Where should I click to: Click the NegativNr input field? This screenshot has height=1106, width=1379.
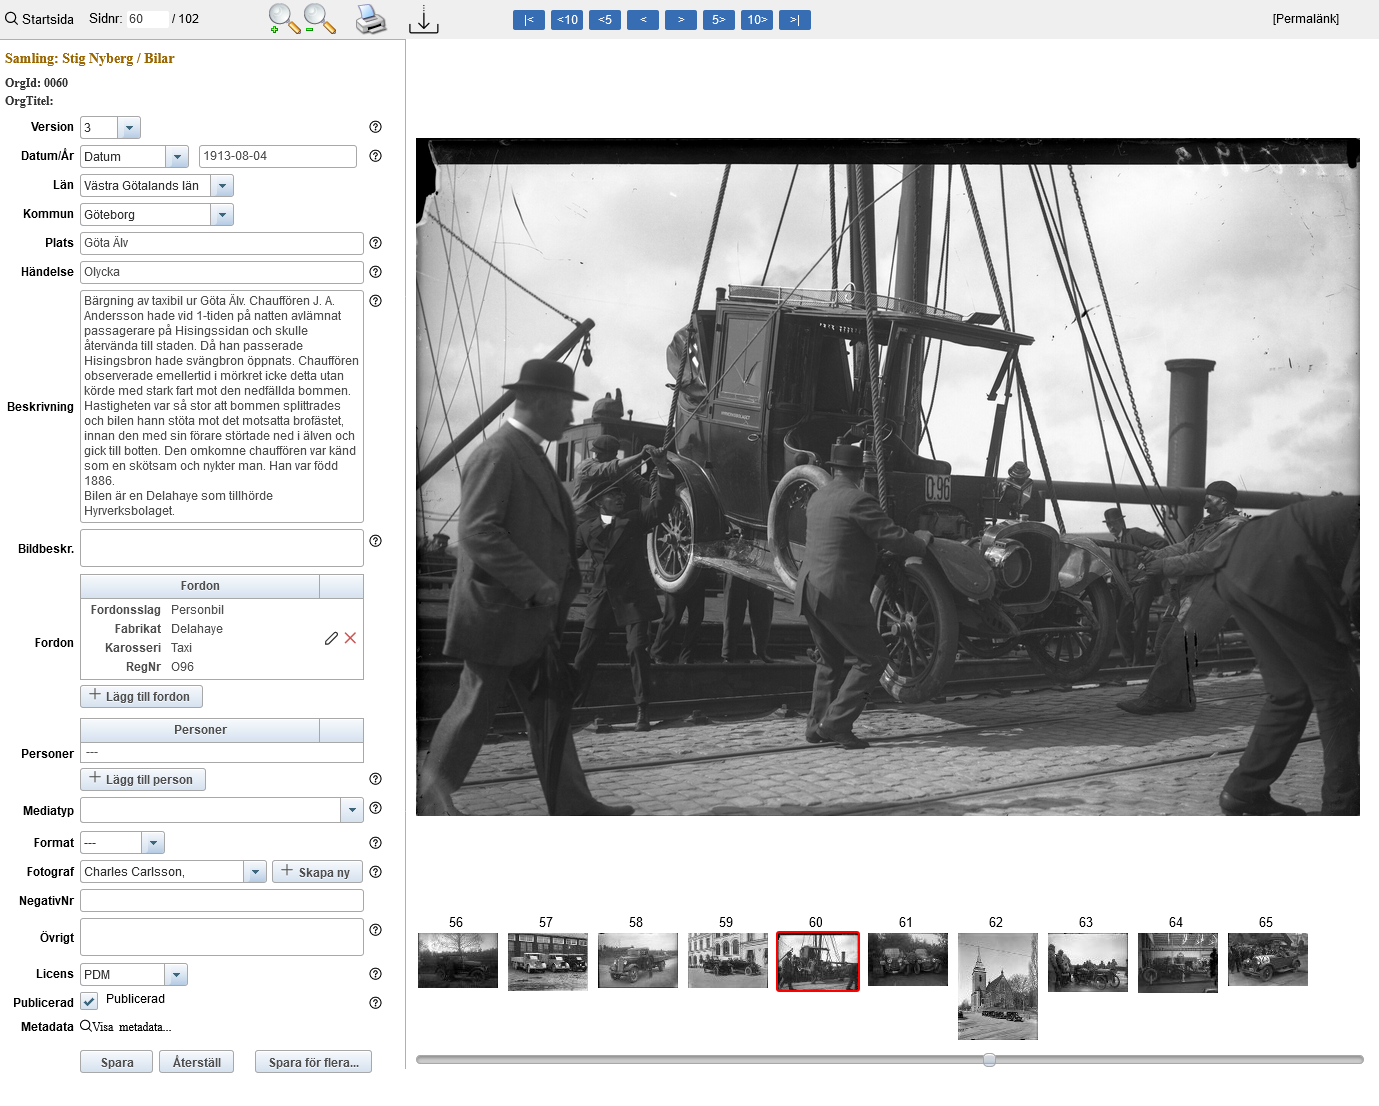pos(222,900)
